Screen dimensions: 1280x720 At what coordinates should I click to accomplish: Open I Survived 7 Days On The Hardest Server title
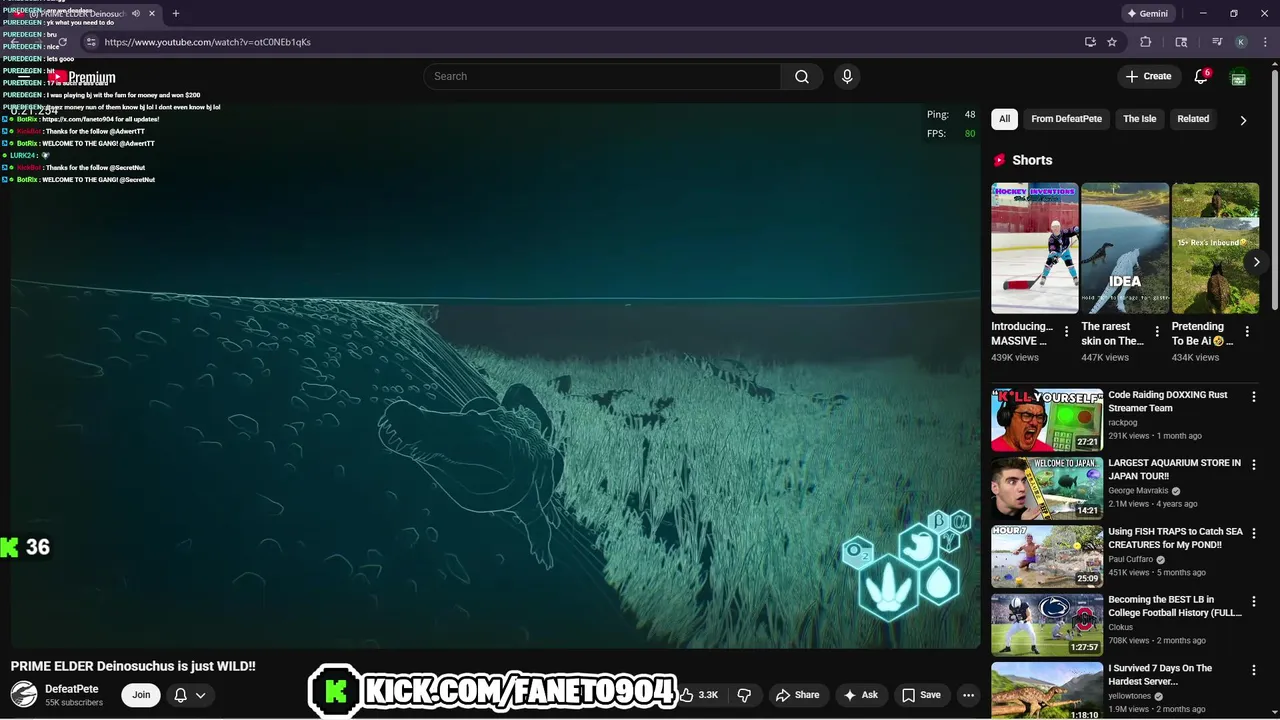pyautogui.click(x=1160, y=675)
